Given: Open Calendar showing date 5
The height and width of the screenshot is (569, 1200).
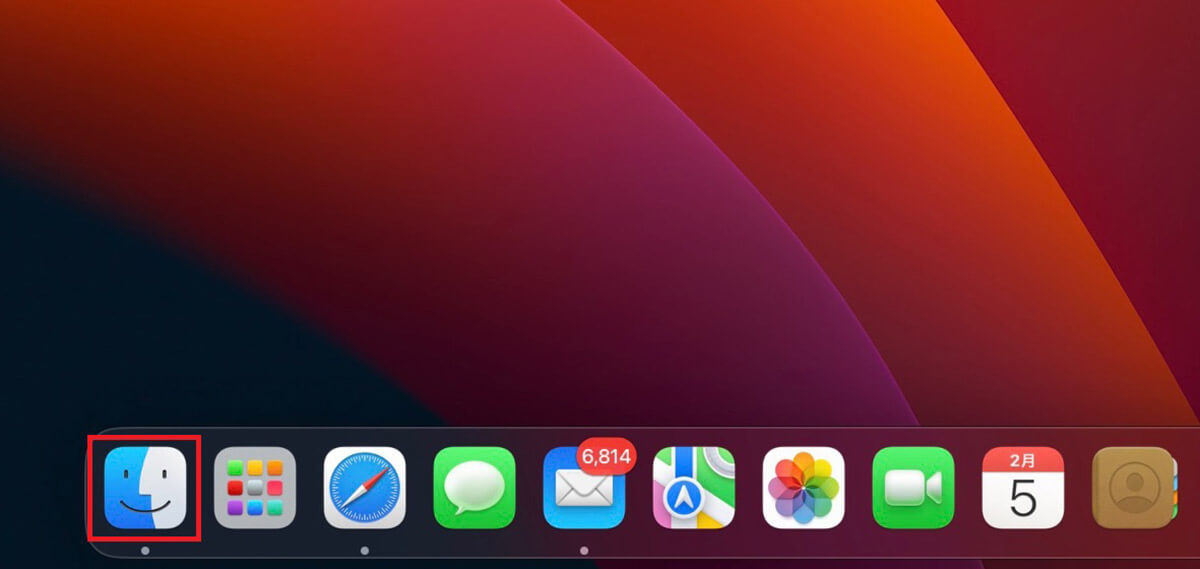Looking at the screenshot, I should click(1023, 487).
